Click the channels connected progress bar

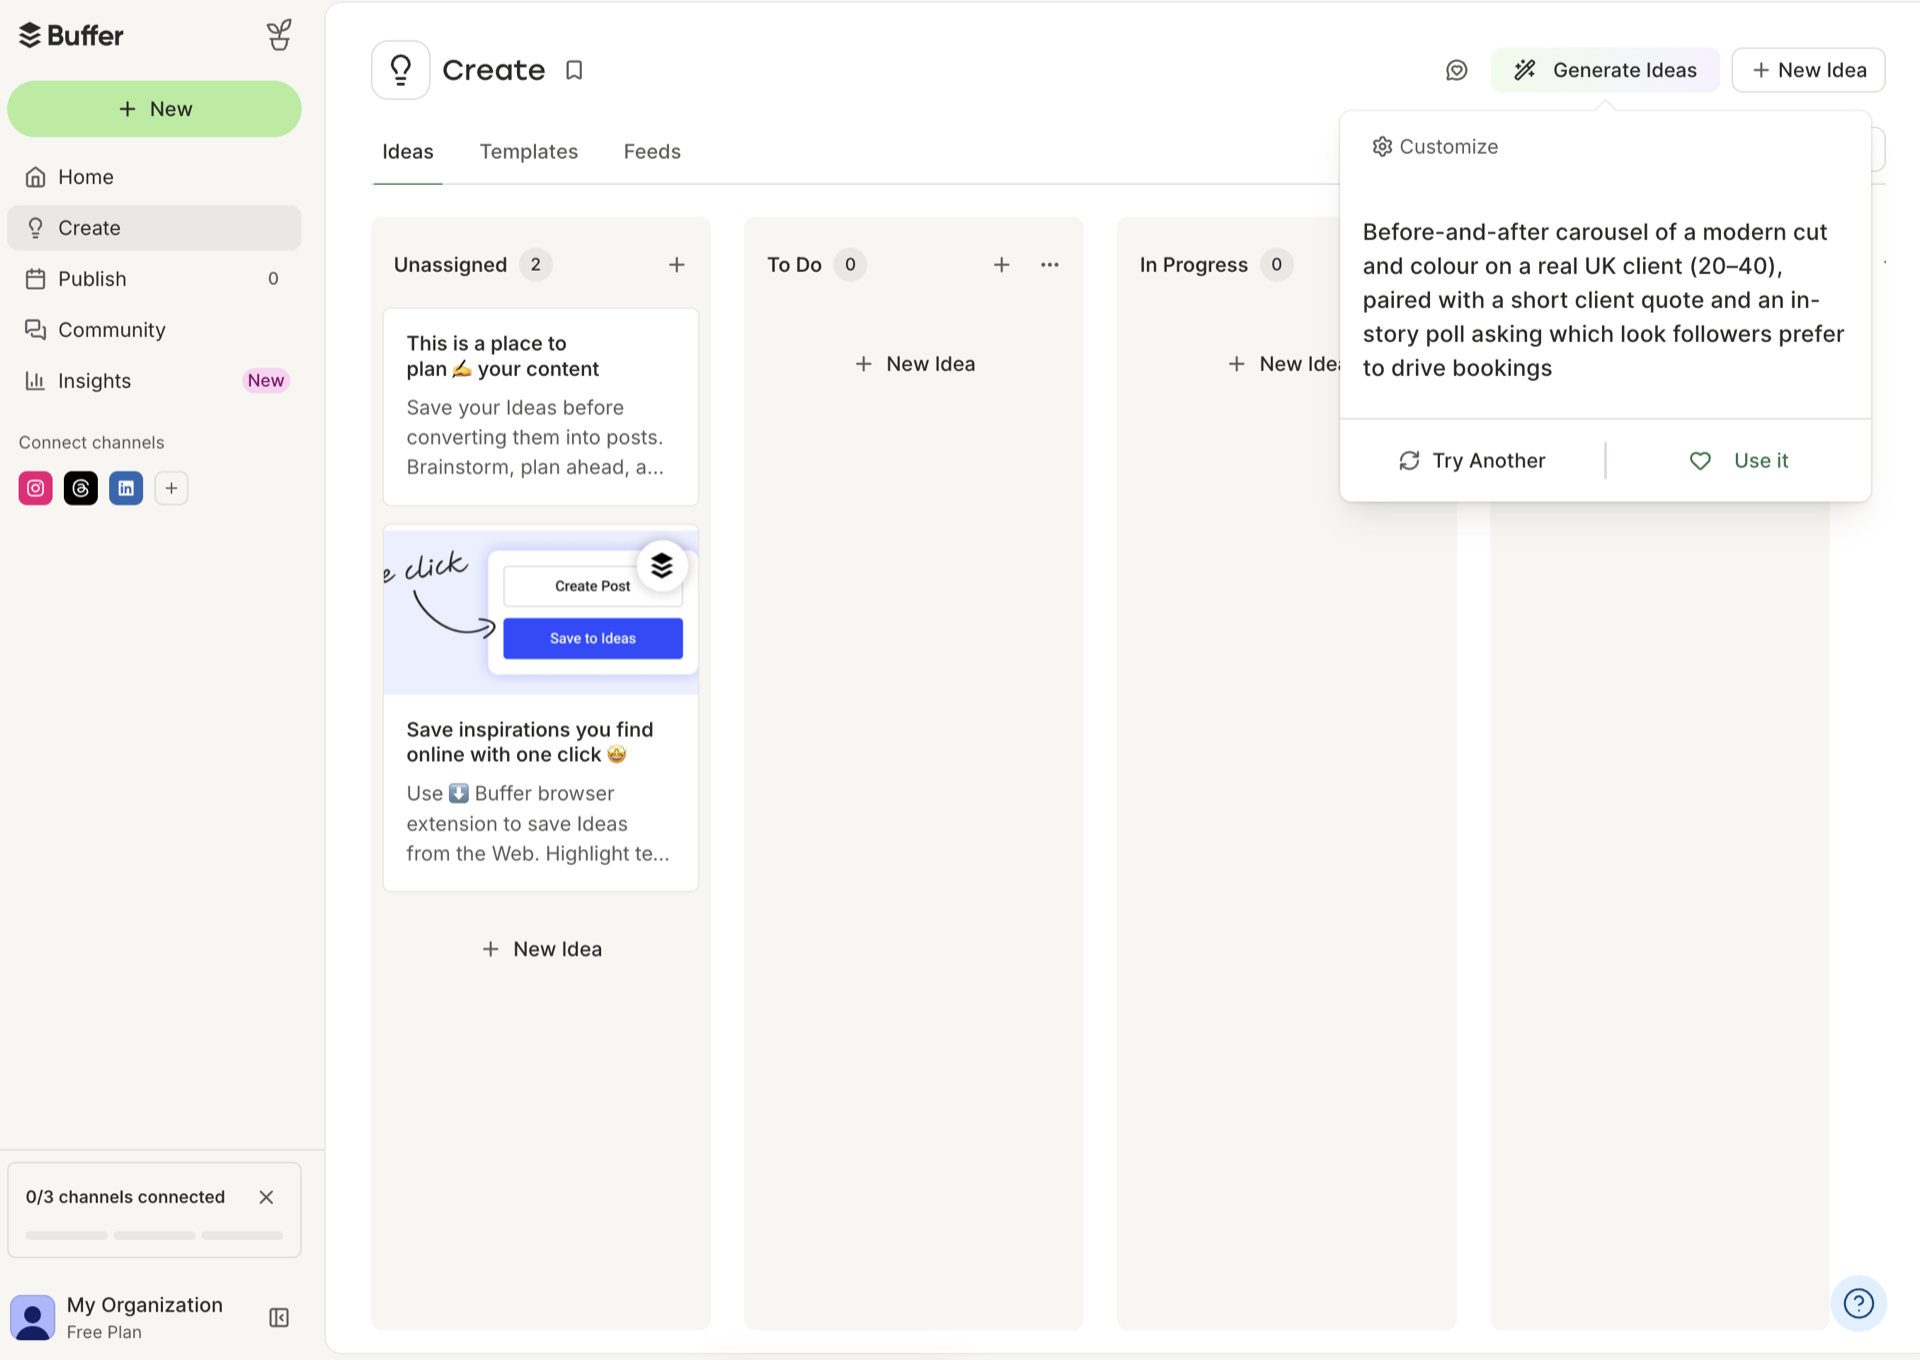point(154,1235)
